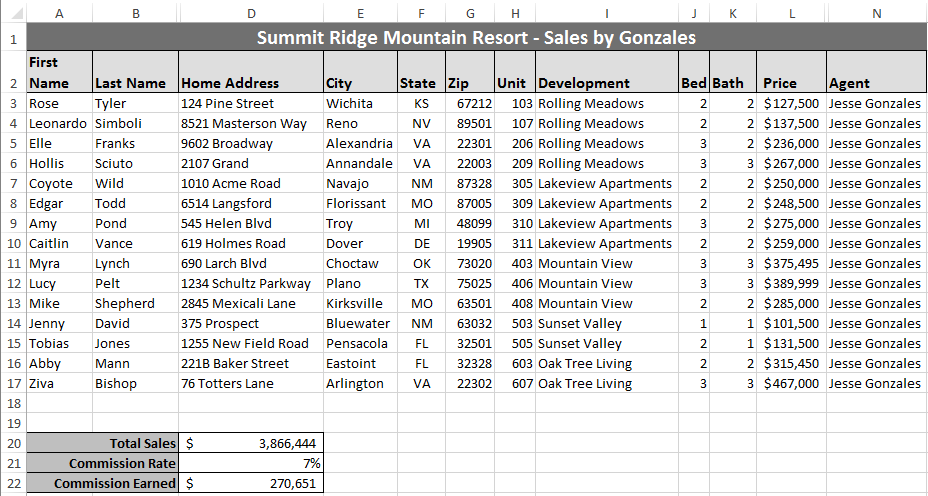
Task: Select state cell TX
Action: [x=421, y=284]
